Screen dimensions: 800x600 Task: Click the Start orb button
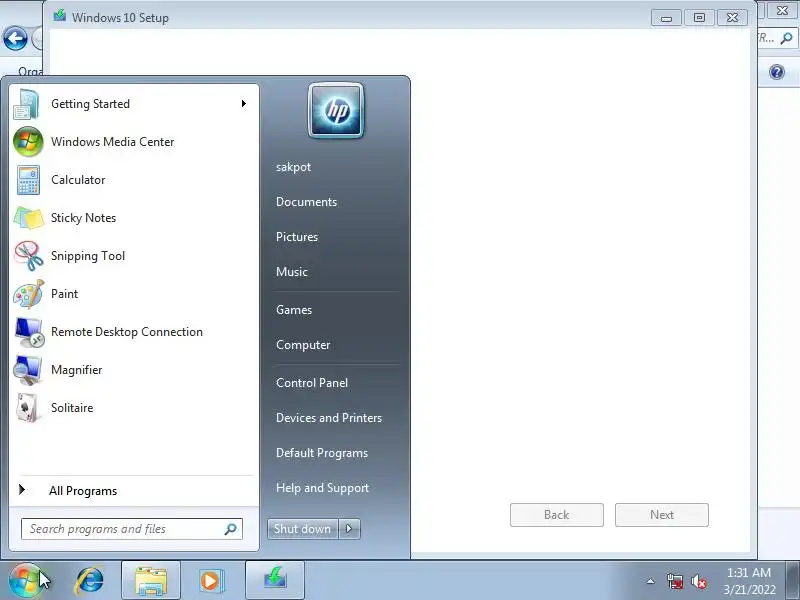(x=27, y=581)
